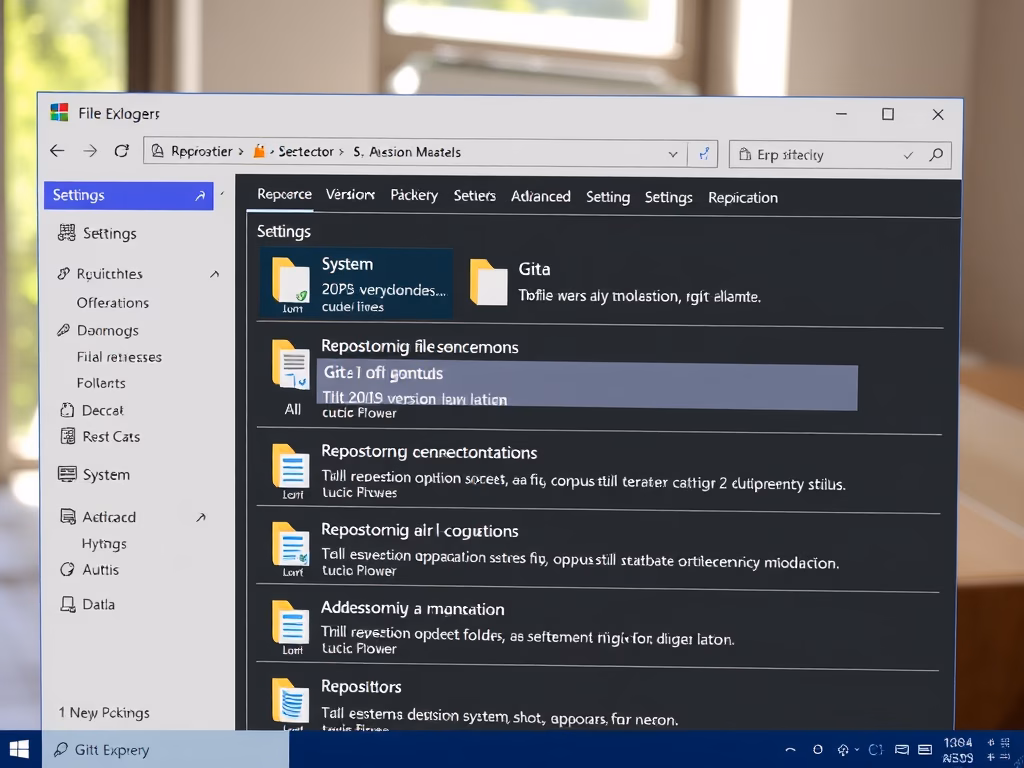
Task: Click the Repostorng cenrectontations title
Action: (x=429, y=453)
